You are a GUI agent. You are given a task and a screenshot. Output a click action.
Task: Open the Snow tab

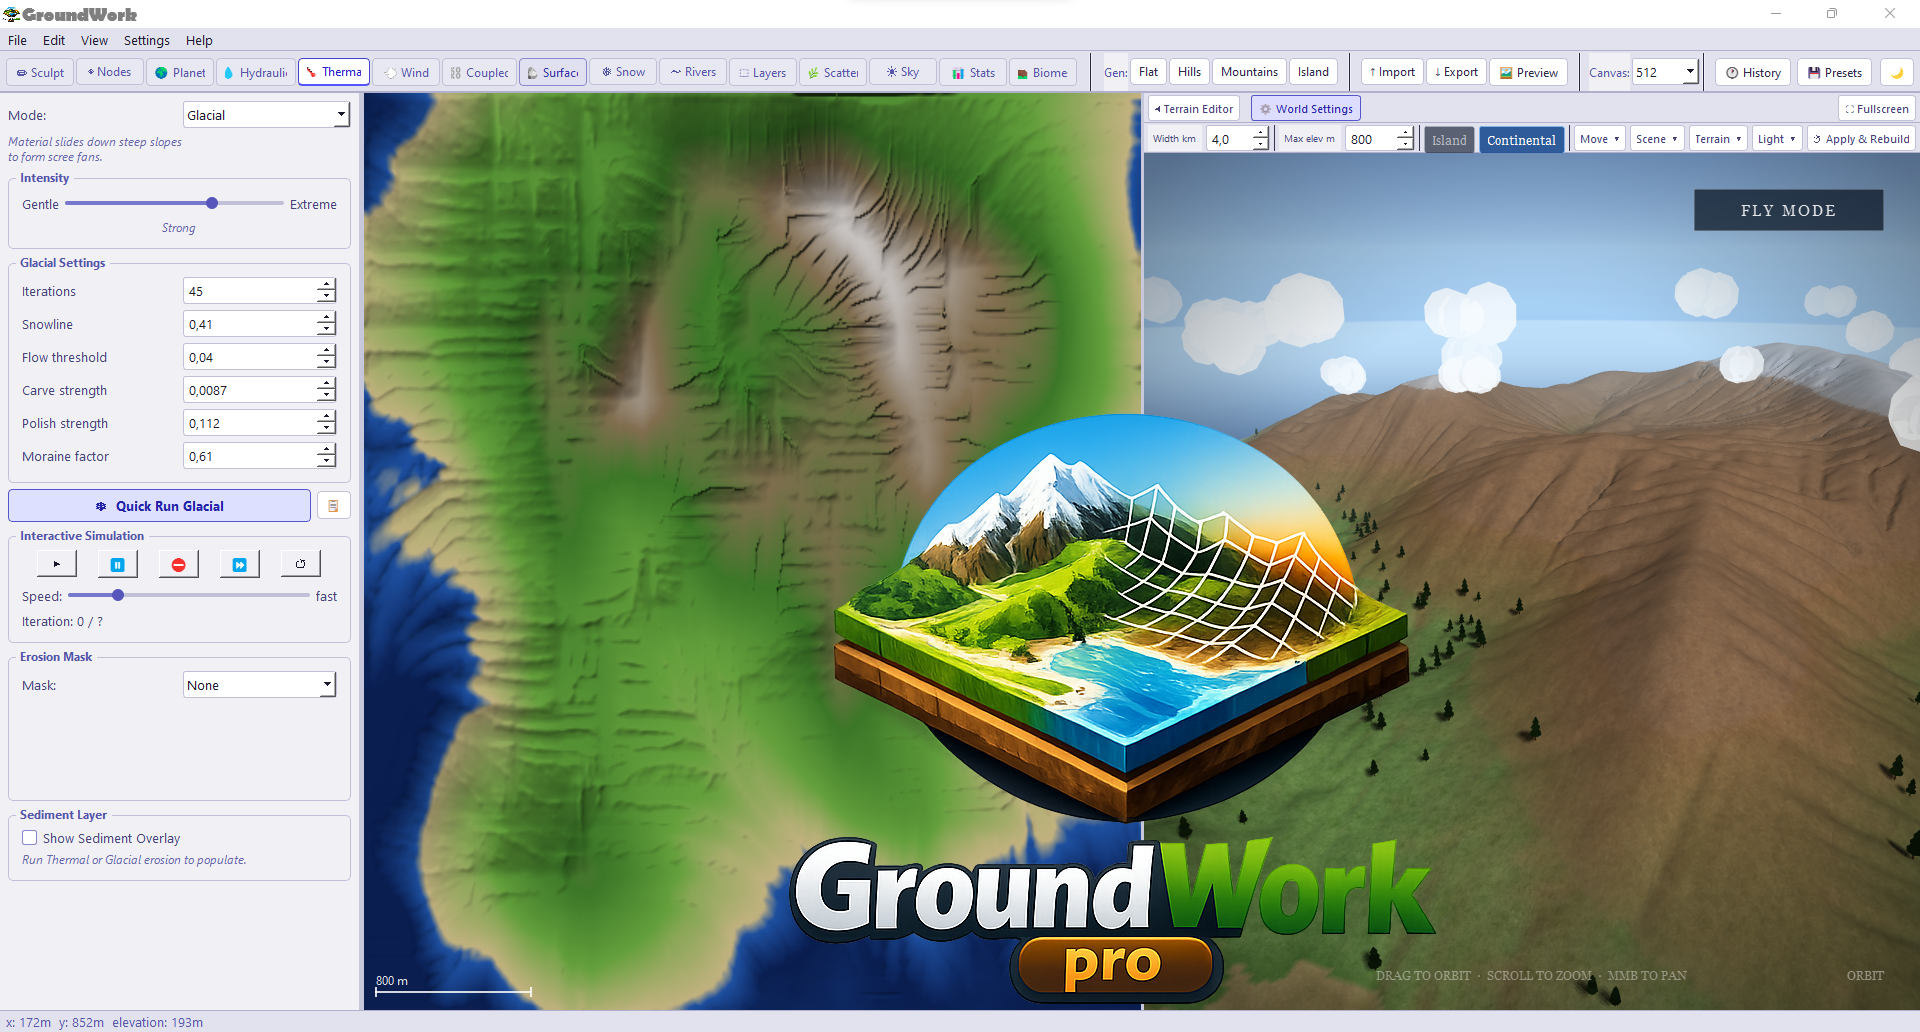click(x=623, y=73)
